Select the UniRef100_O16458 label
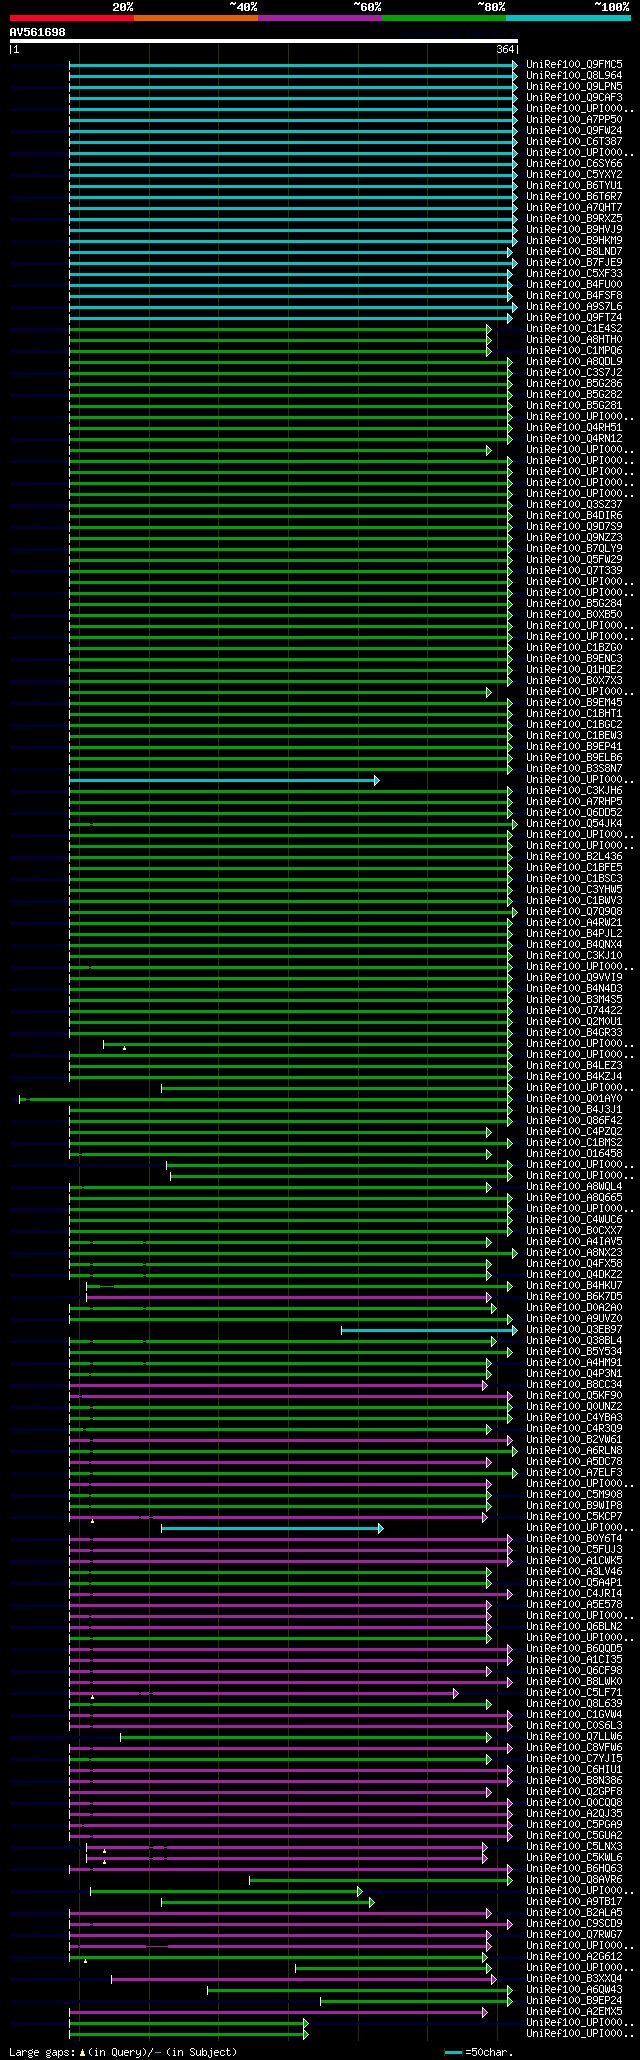 (574, 1153)
